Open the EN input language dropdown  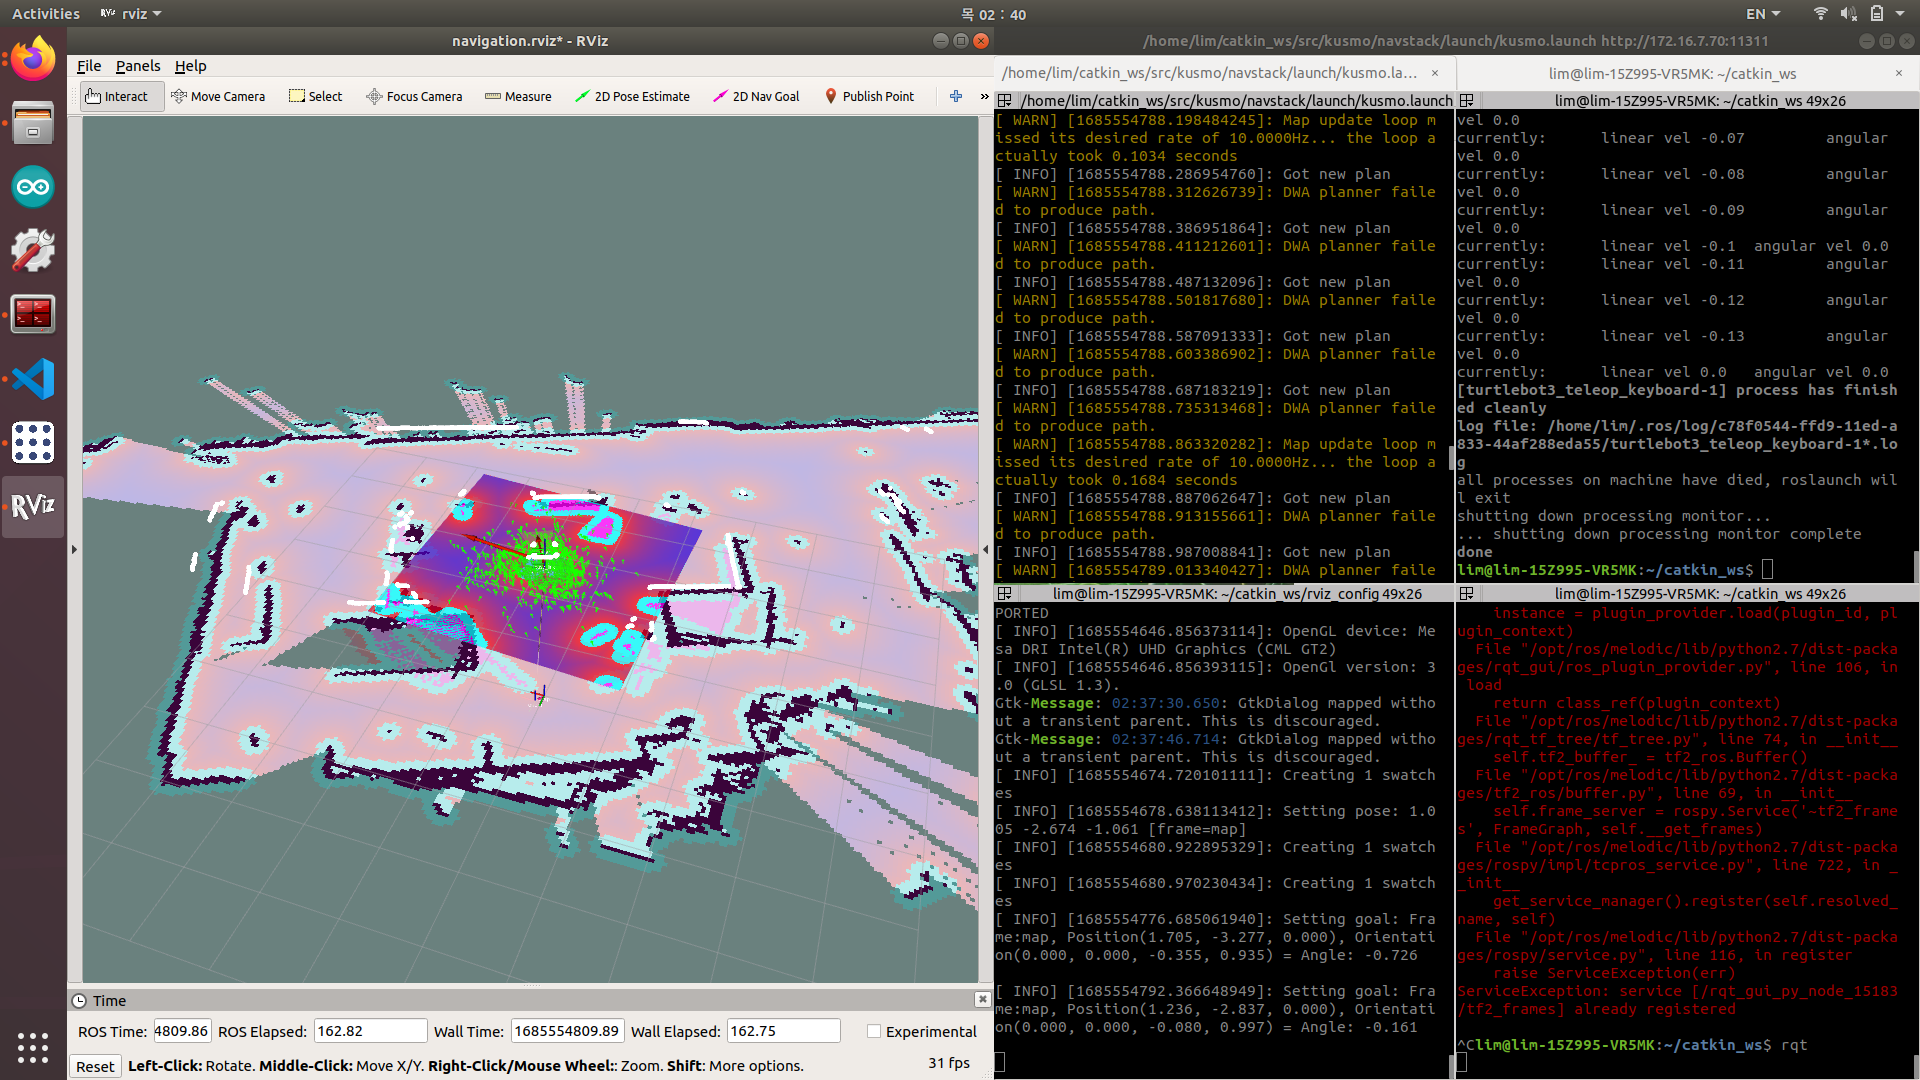[1762, 14]
